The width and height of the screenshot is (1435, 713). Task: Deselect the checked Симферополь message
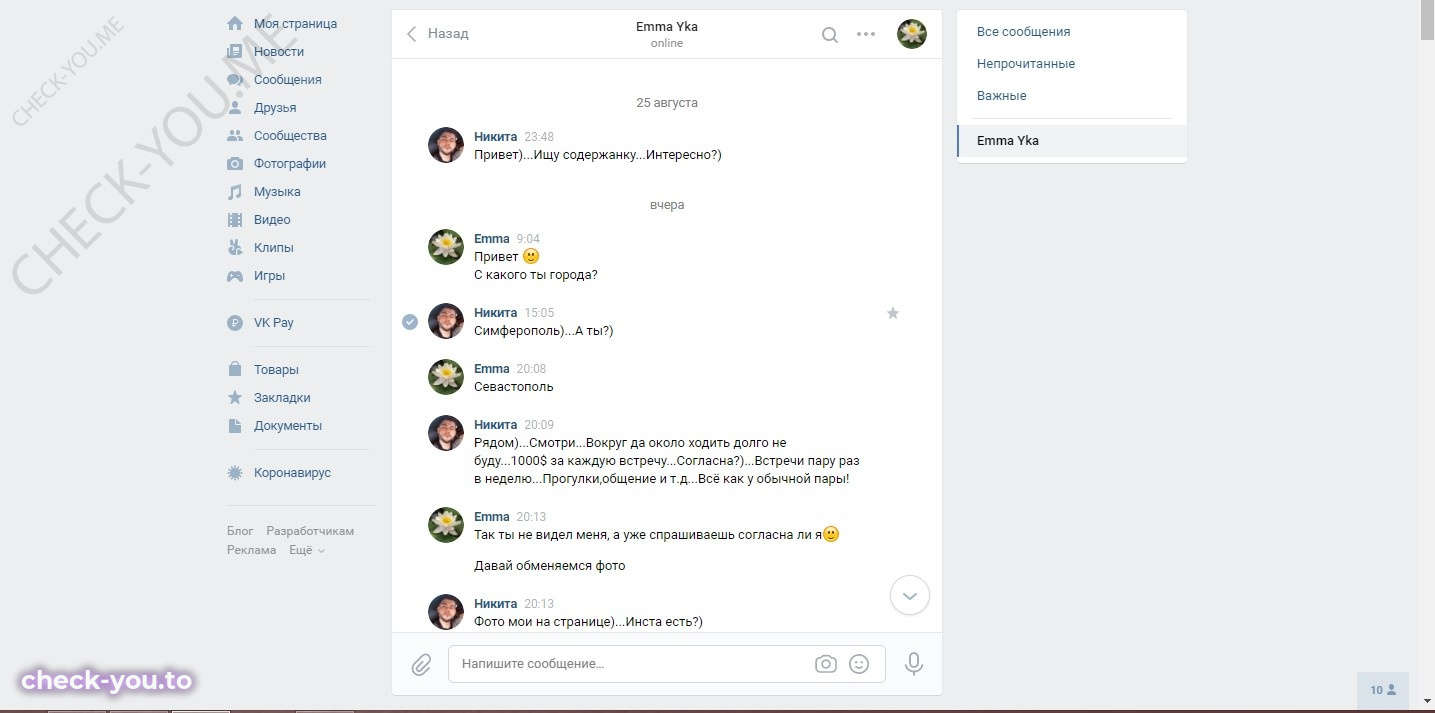(x=410, y=321)
